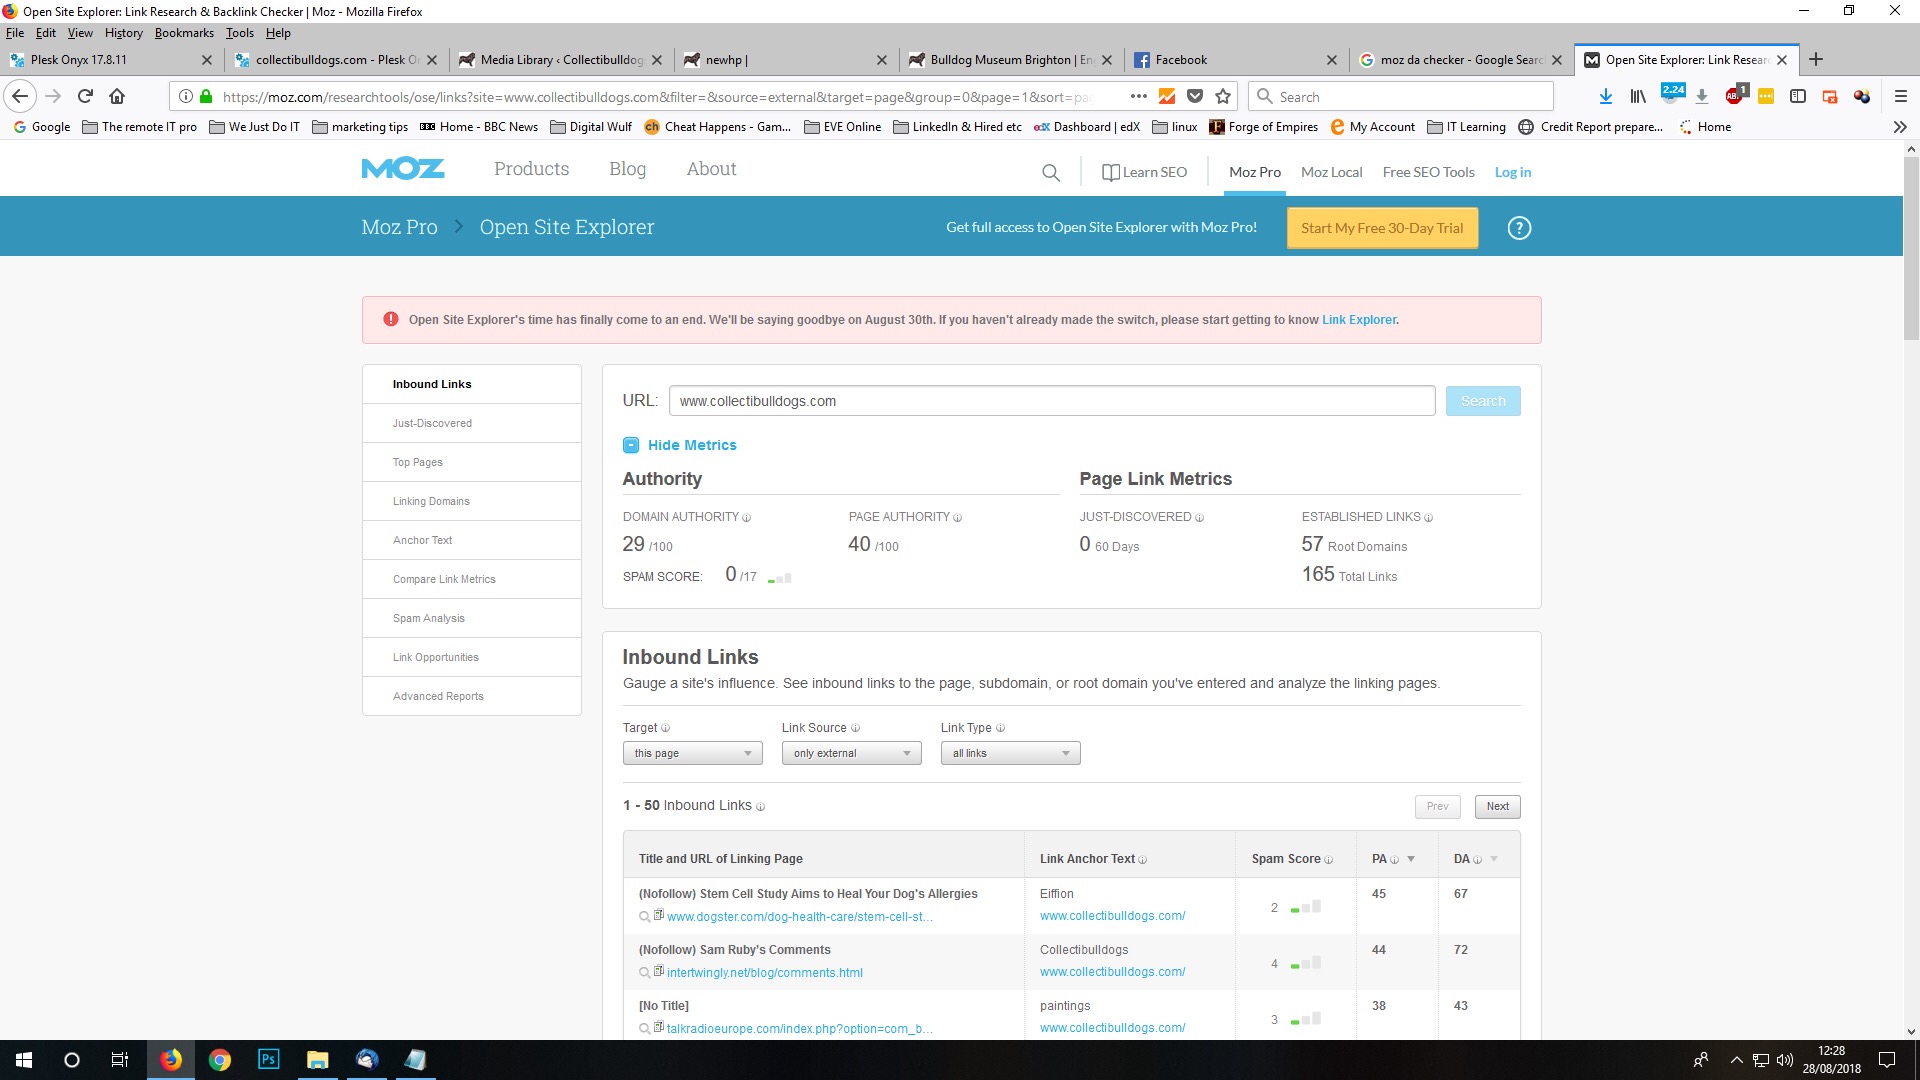Click the URL Search button

coord(1483,401)
